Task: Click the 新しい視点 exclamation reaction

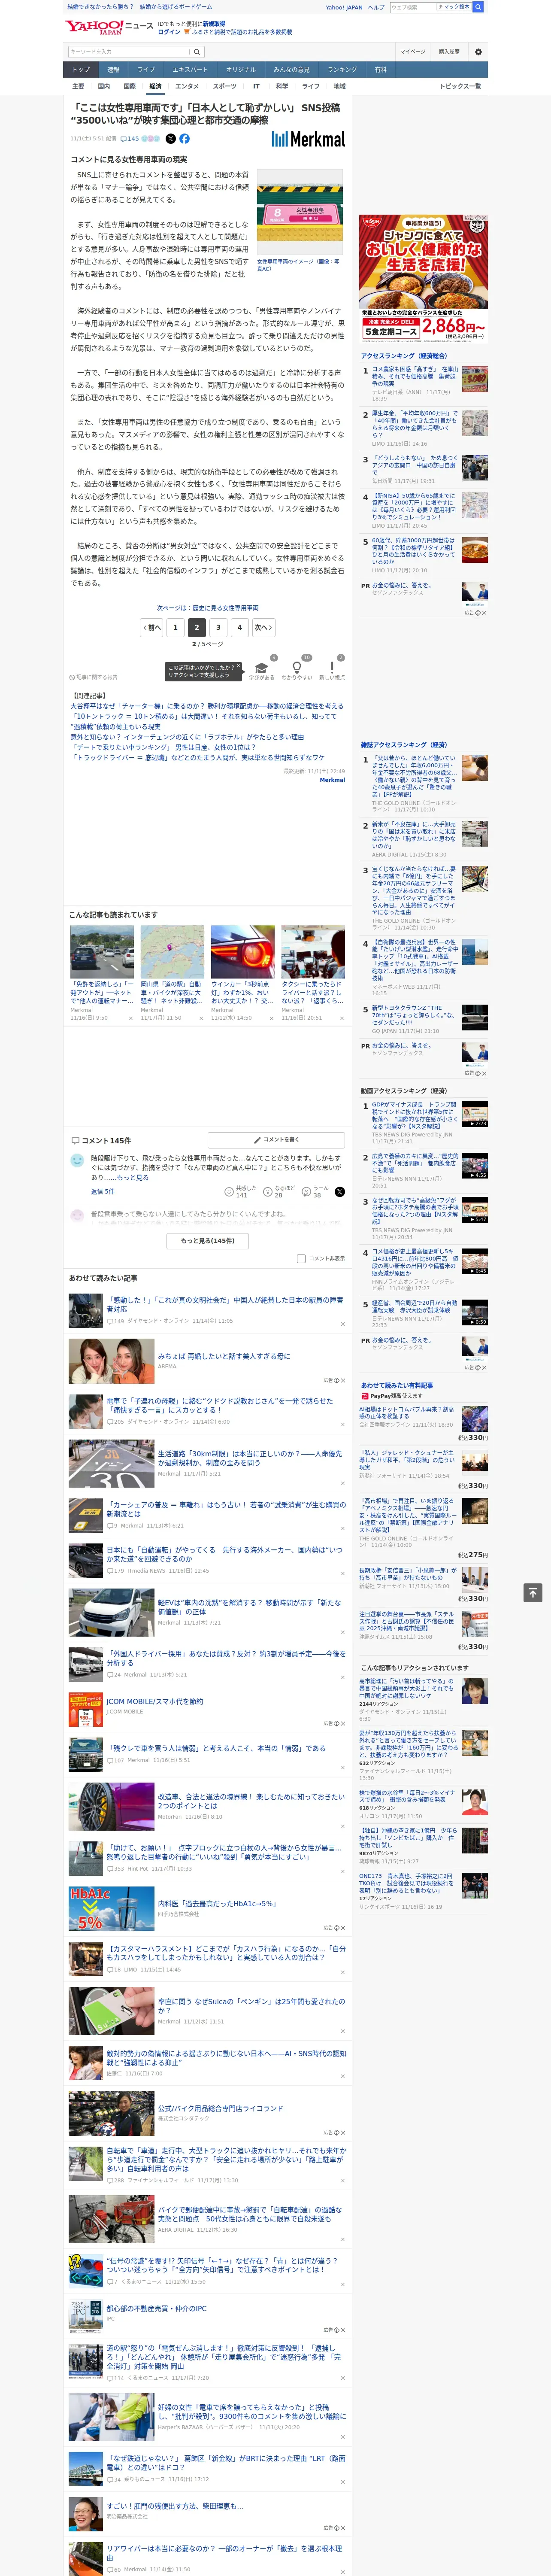Action: click(332, 669)
